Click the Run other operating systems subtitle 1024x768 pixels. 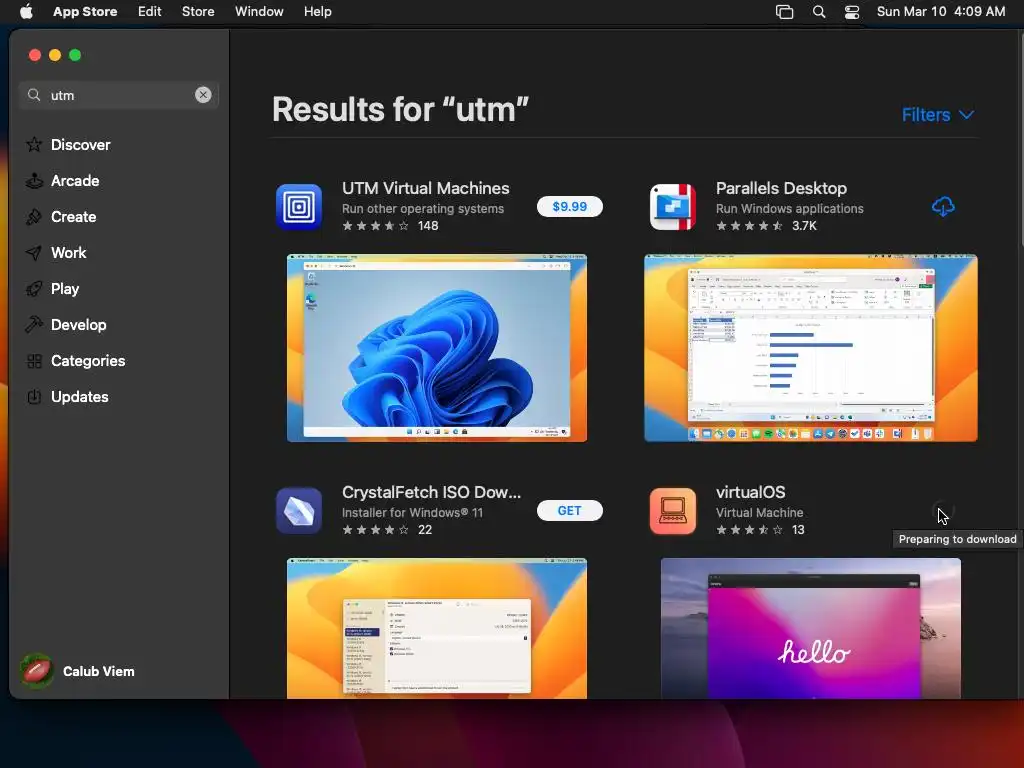tap(423, 208)
